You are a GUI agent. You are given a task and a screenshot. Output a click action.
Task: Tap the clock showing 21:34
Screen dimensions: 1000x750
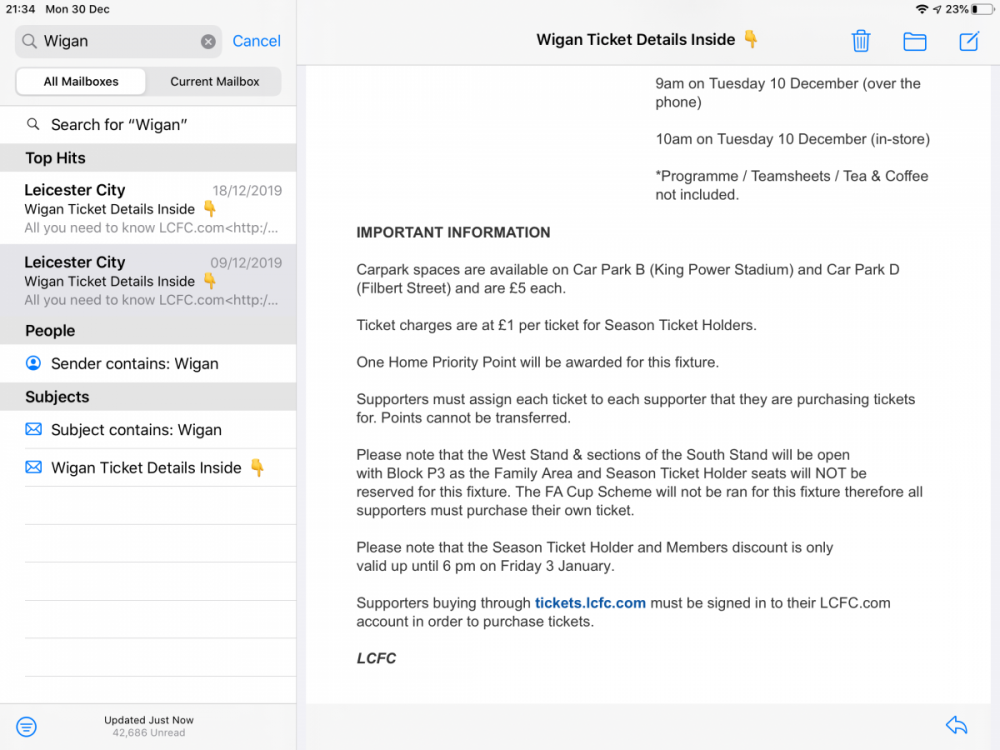point(20,9)
